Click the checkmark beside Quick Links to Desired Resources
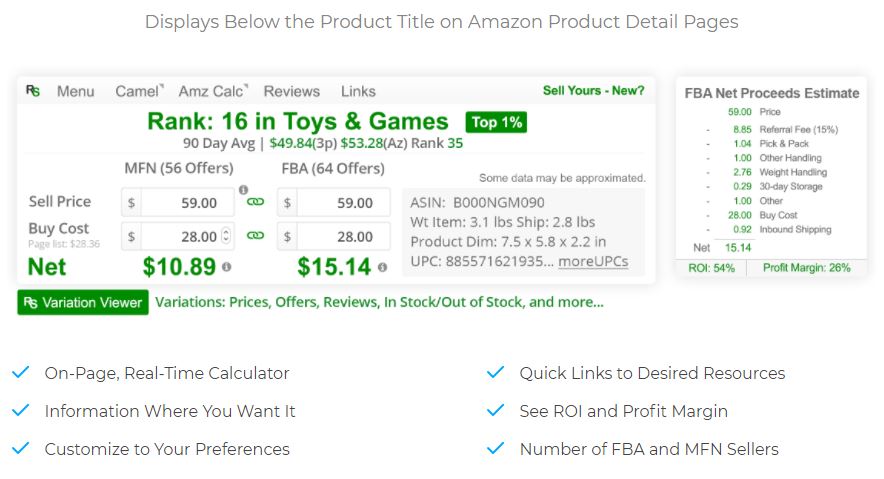The height and width of the screenshot is (479, 884). (496, 372)
